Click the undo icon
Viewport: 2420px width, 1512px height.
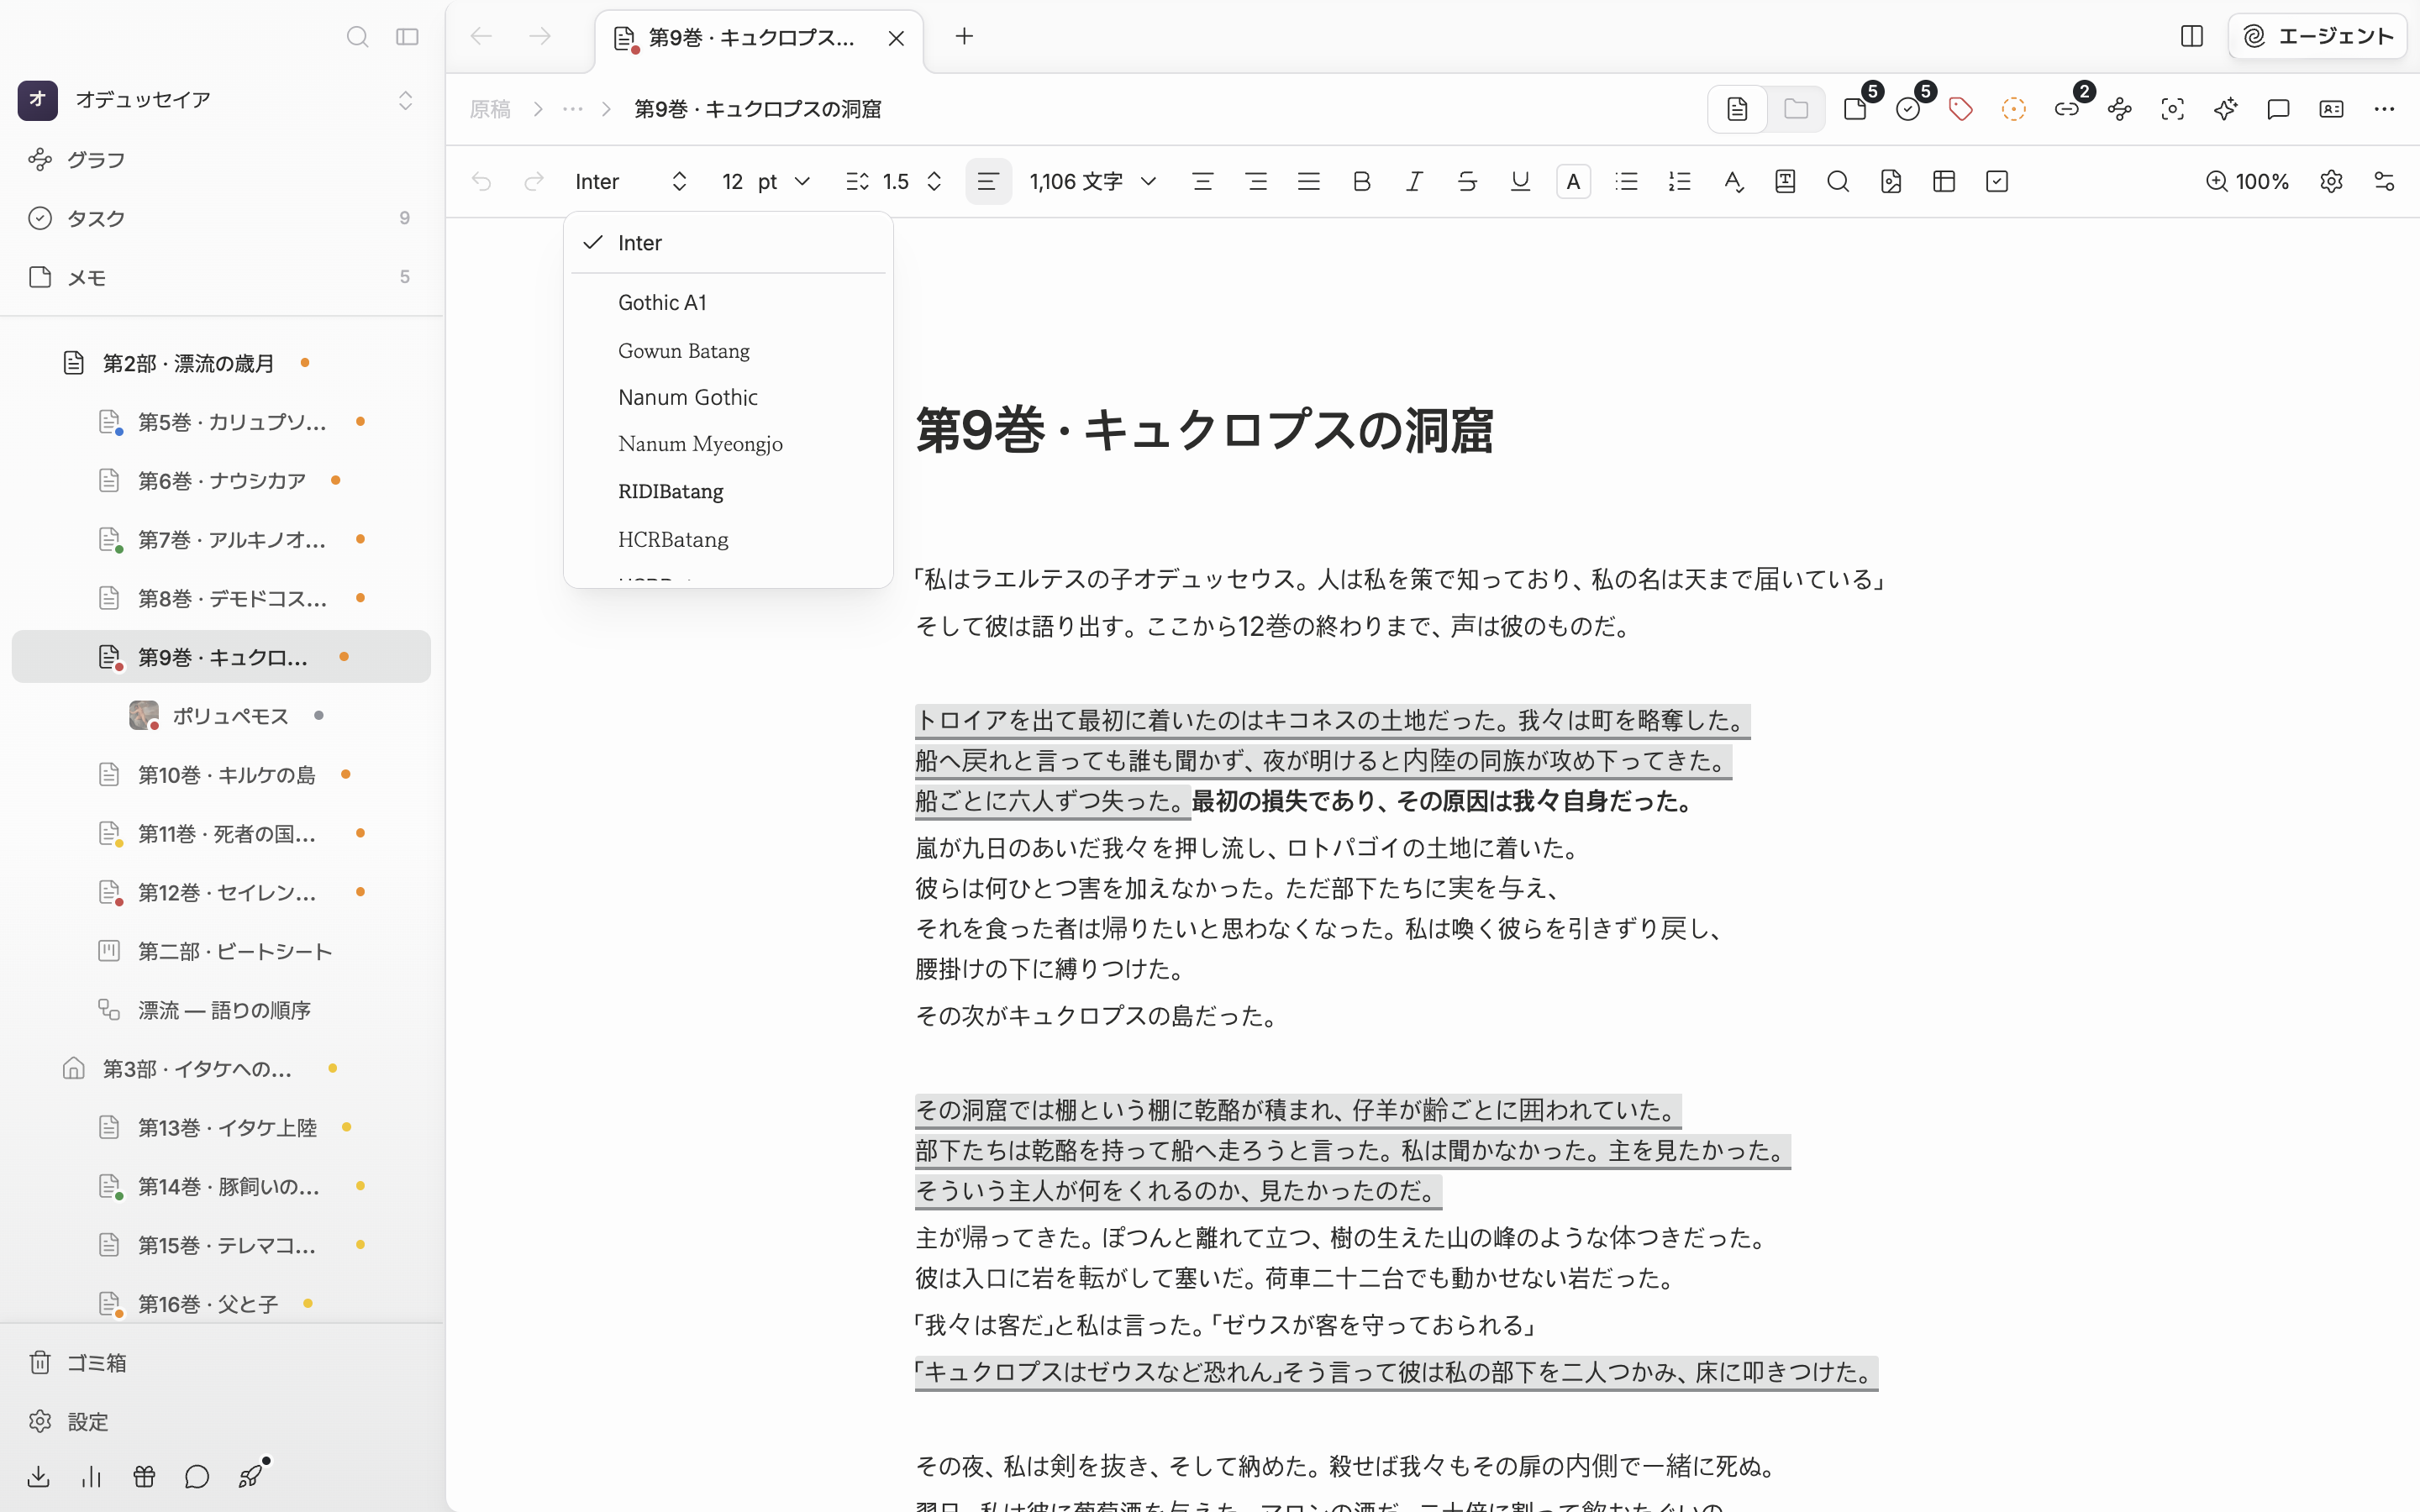coord(481,181)
